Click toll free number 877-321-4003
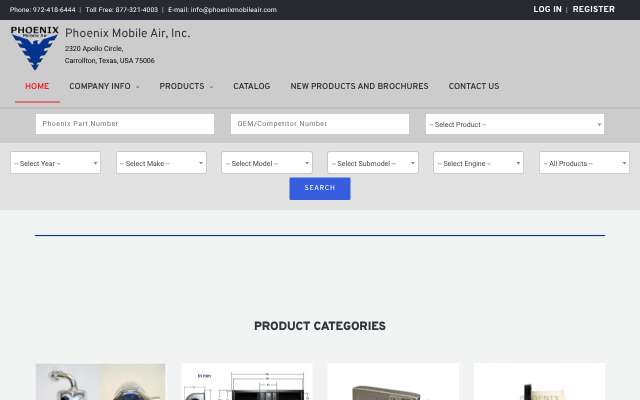This screenshot has width=640, height=400. pyautogui.click(x=136, y=10)
